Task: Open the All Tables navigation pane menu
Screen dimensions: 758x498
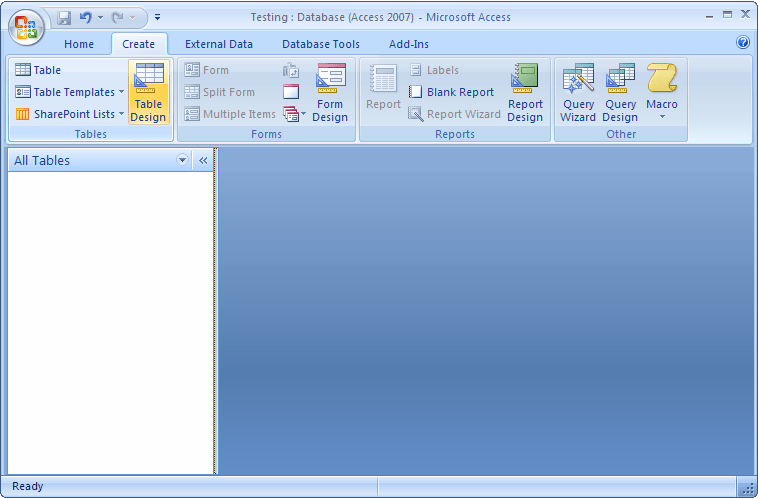Action: click(x=182, y=160)
